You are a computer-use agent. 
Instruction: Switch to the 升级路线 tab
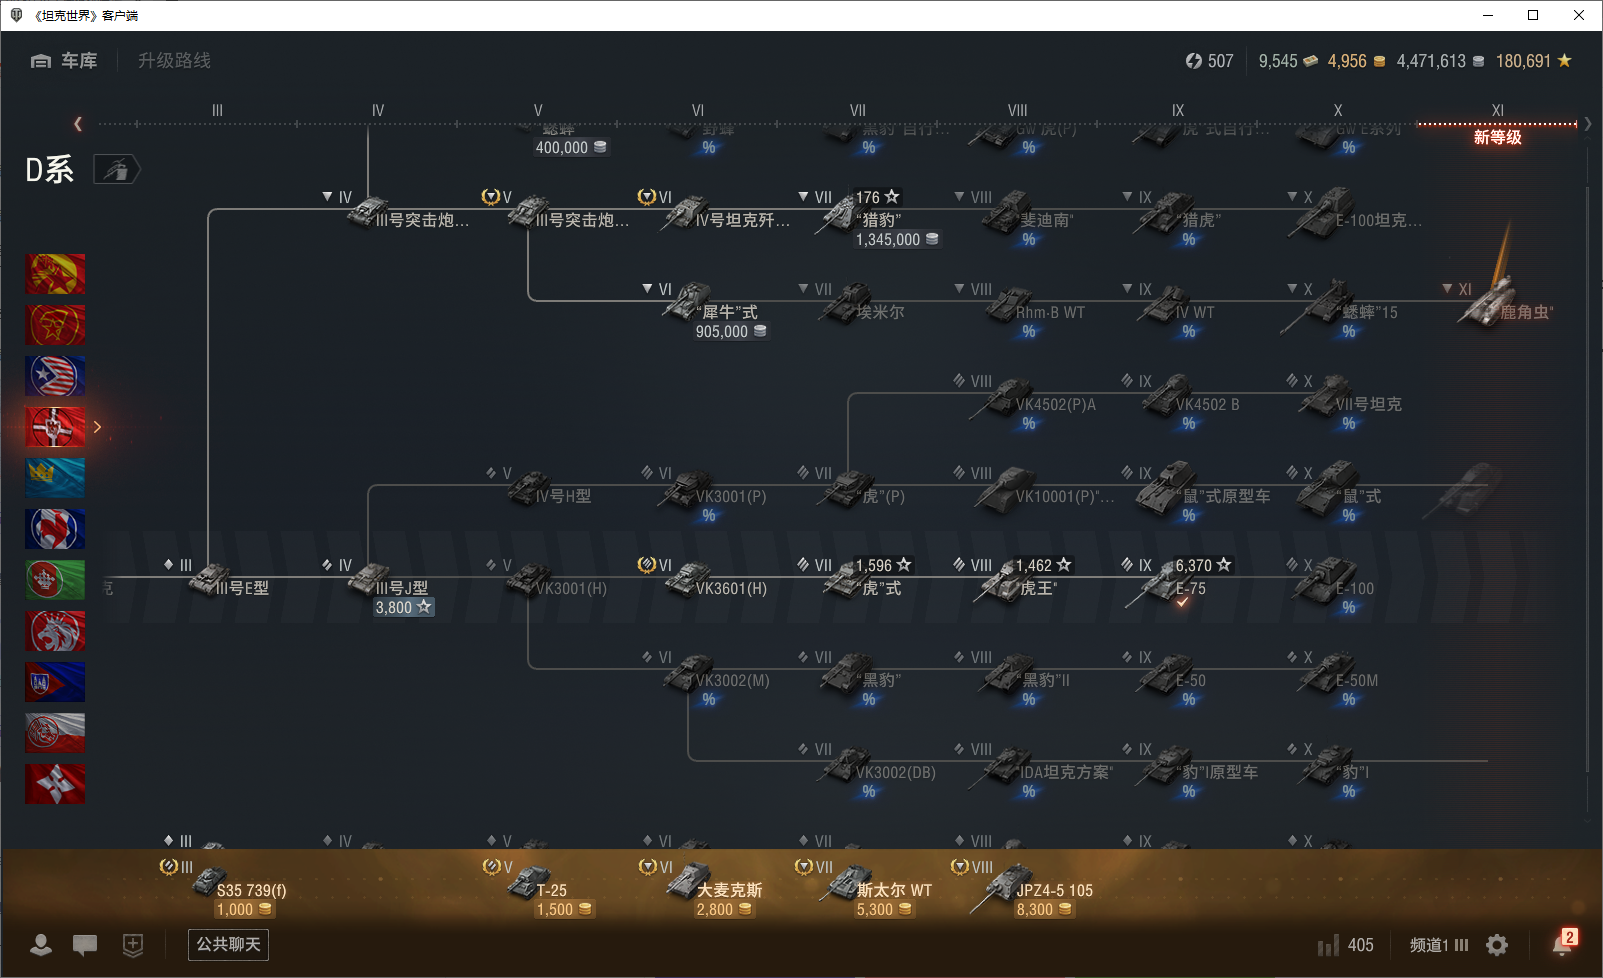coord(174,61)
